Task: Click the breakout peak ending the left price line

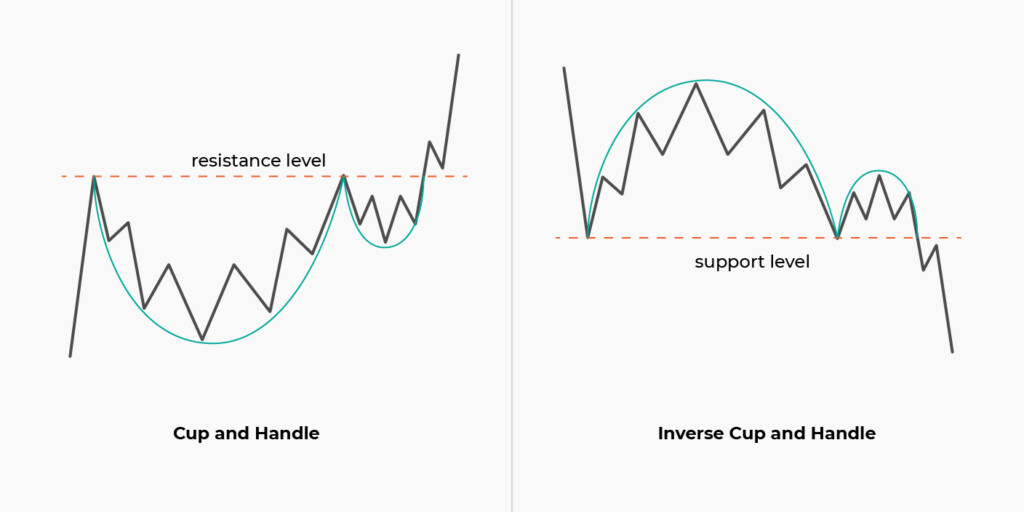Action: tap(458, 54)
